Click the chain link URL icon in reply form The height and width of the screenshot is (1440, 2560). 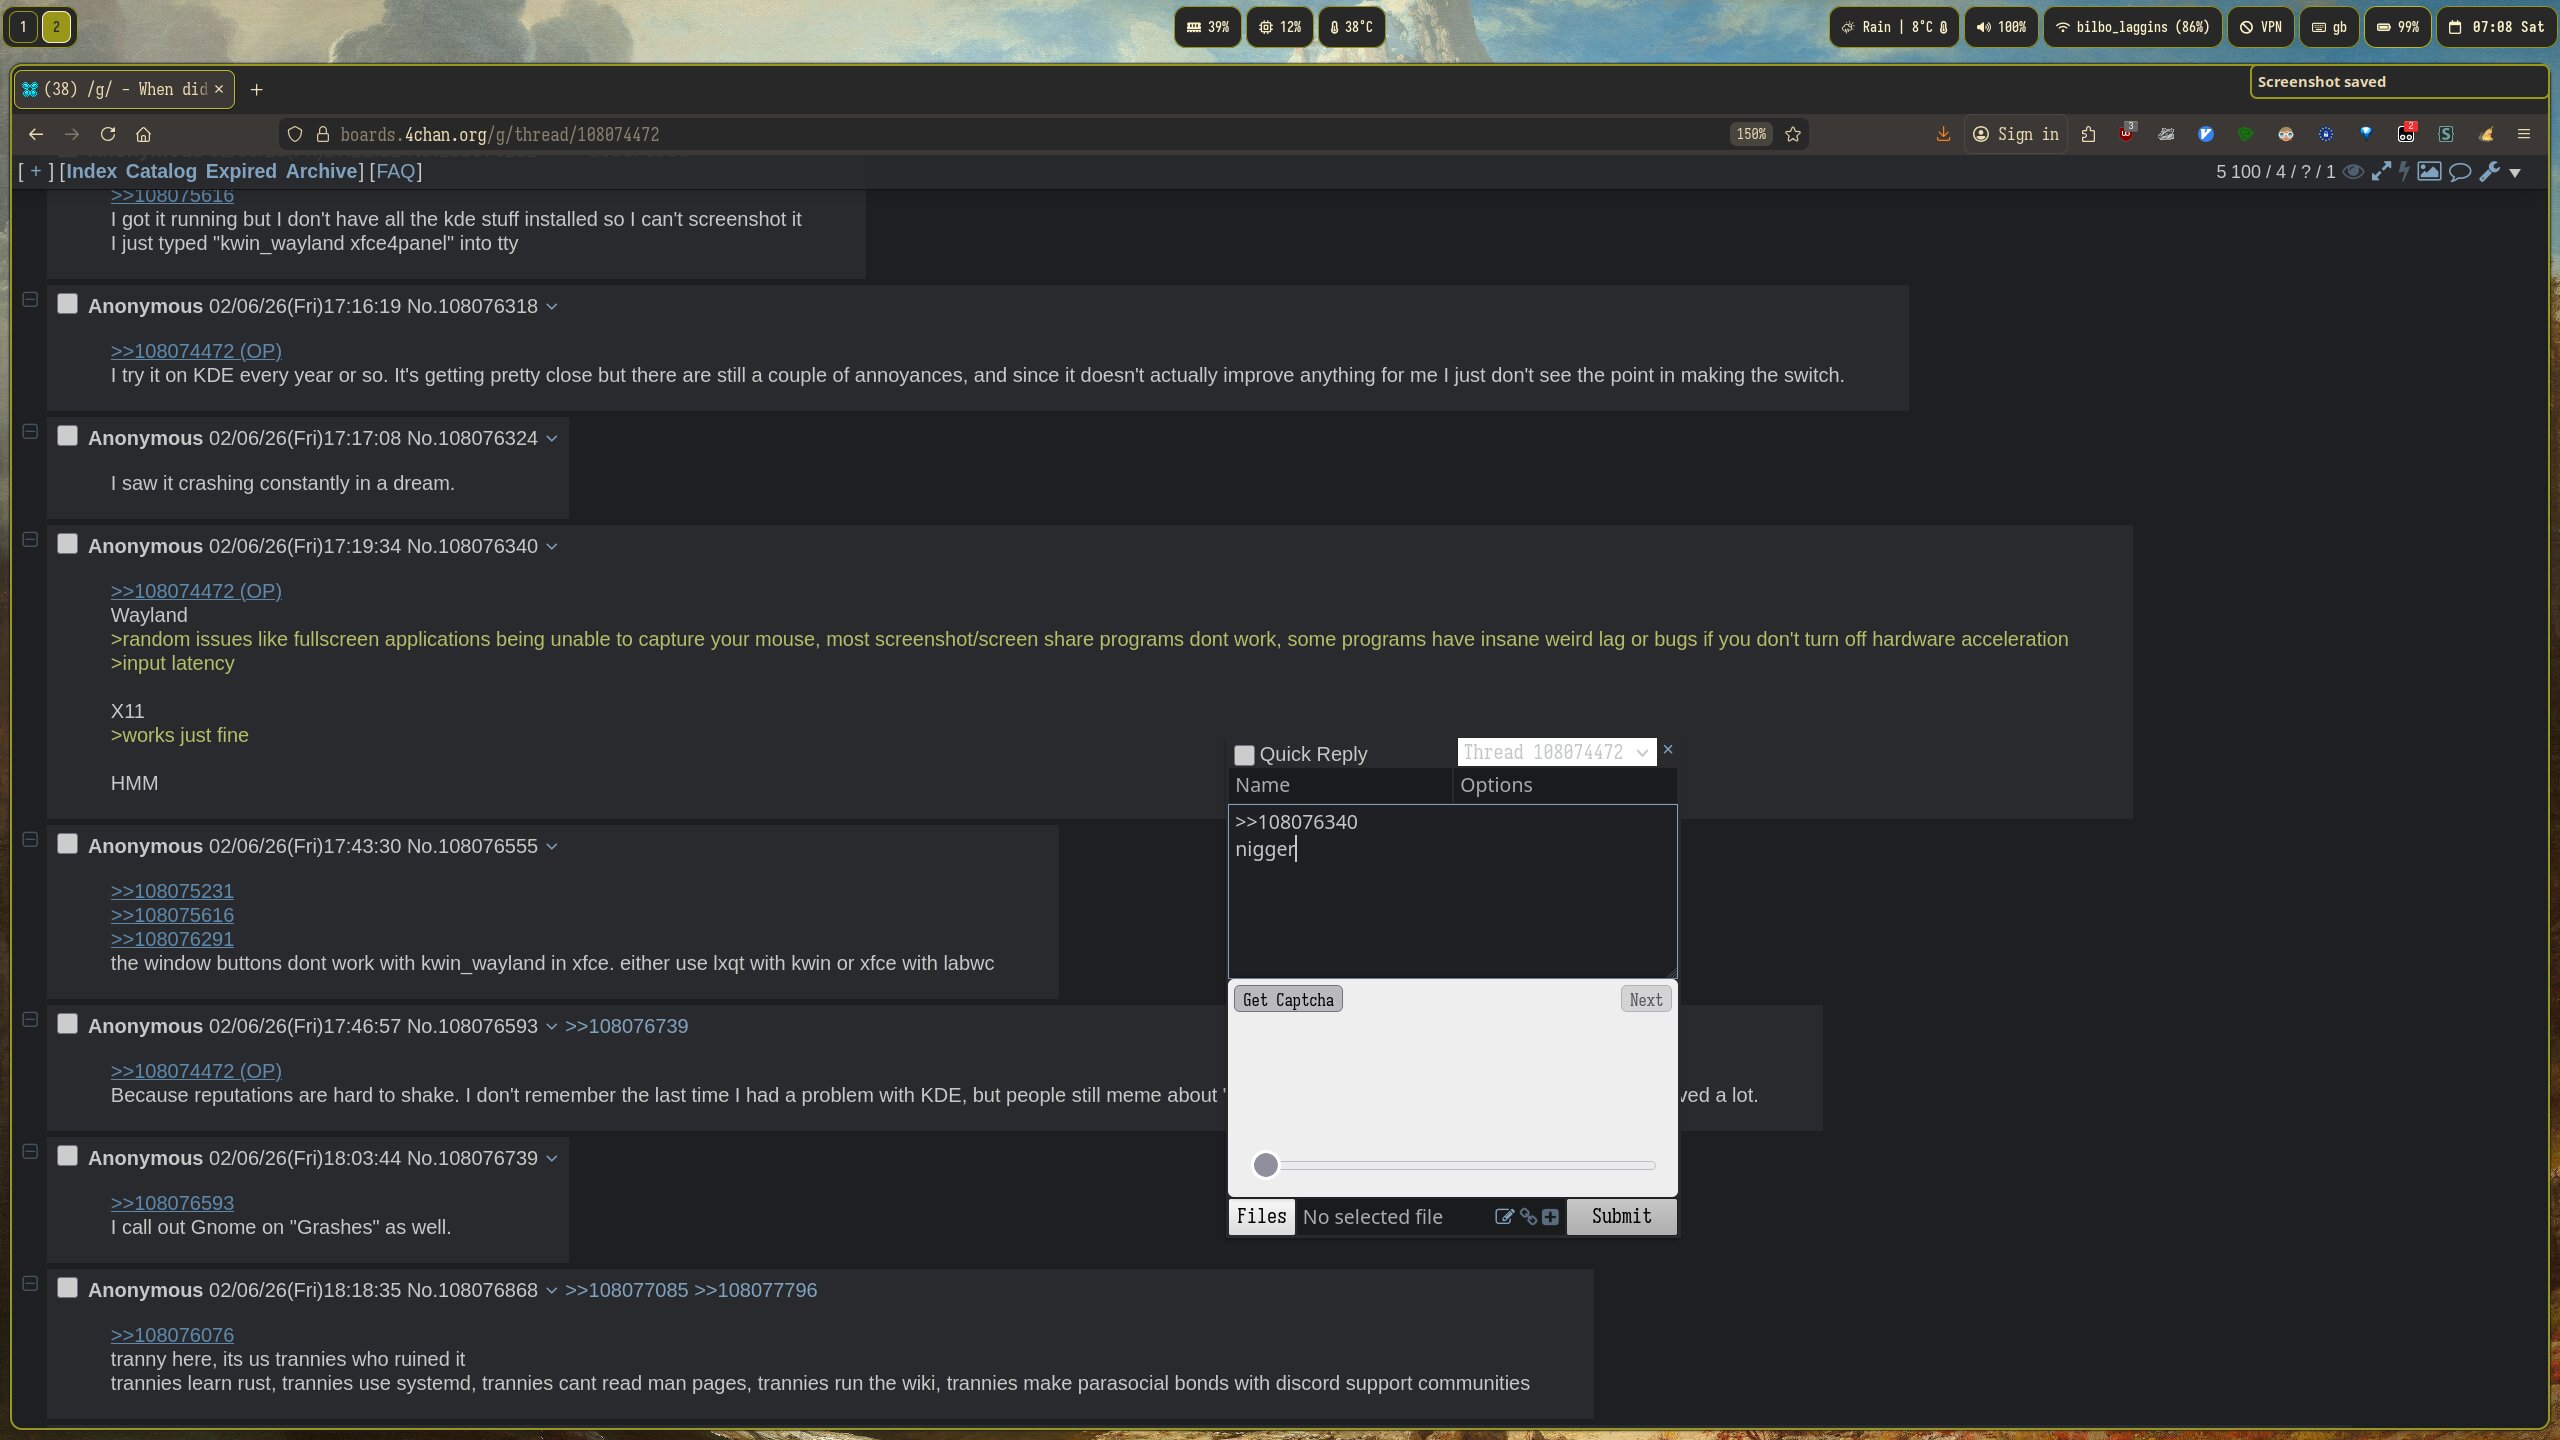tap(1528, 1217)
